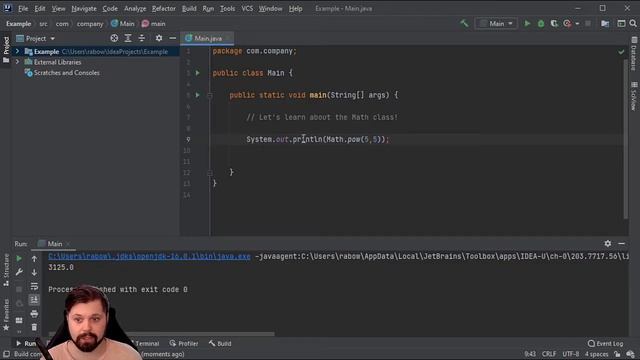
Task: Open the Build menu
Action: (x=189, y=9)
